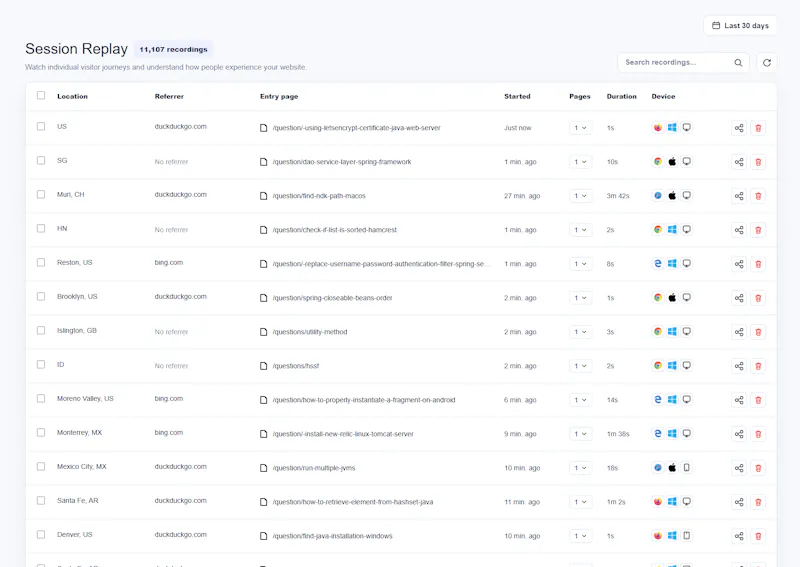Screen dimensions: 800x567
Task: Click the page icon beside /question/find-ndk-path-macos
Action: 263,196
